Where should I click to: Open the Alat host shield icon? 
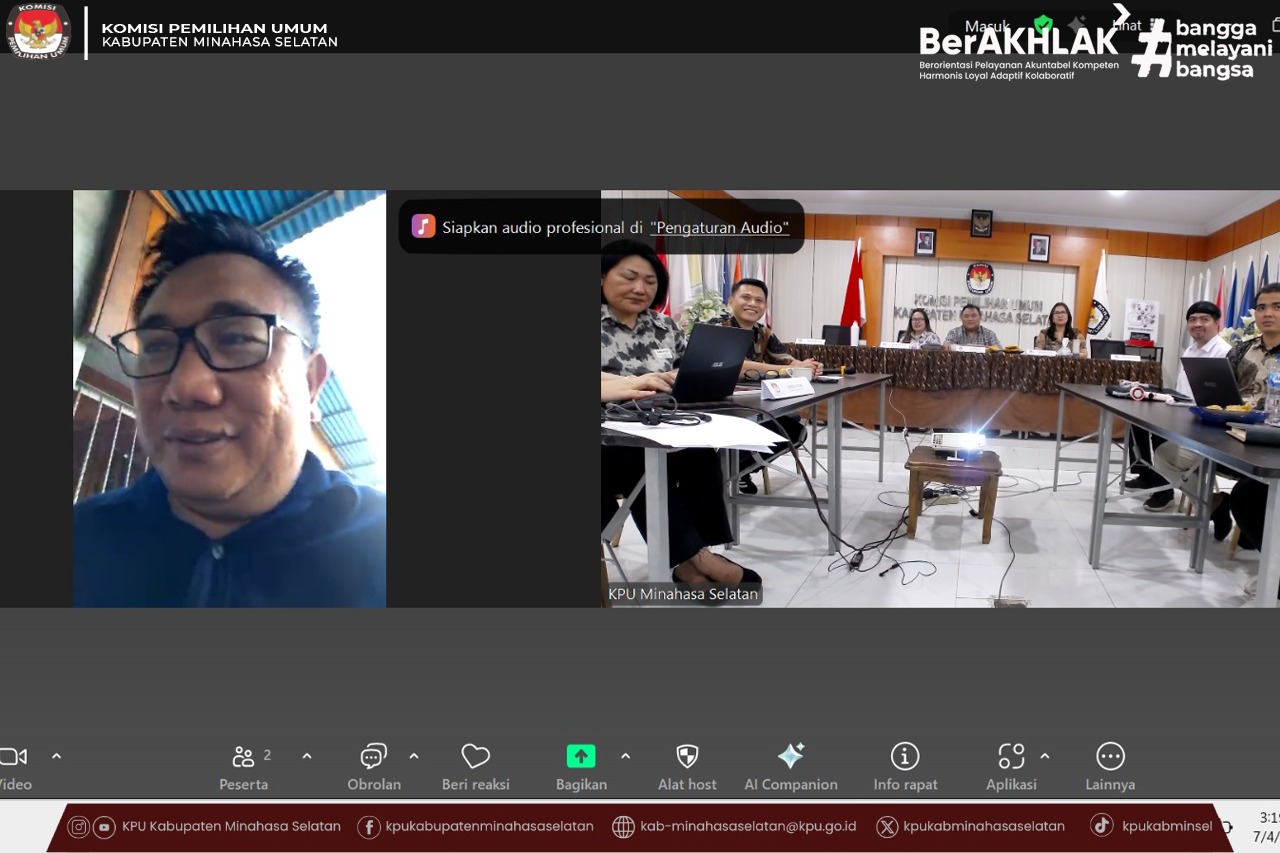coord(687,757)
